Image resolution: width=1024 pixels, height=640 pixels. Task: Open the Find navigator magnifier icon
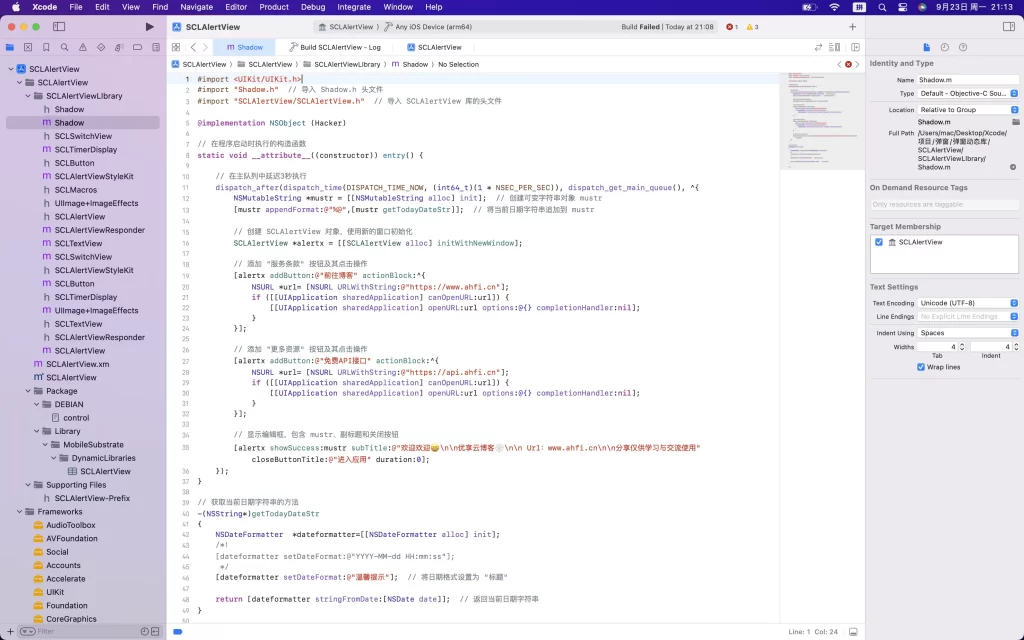click(65, 47)
